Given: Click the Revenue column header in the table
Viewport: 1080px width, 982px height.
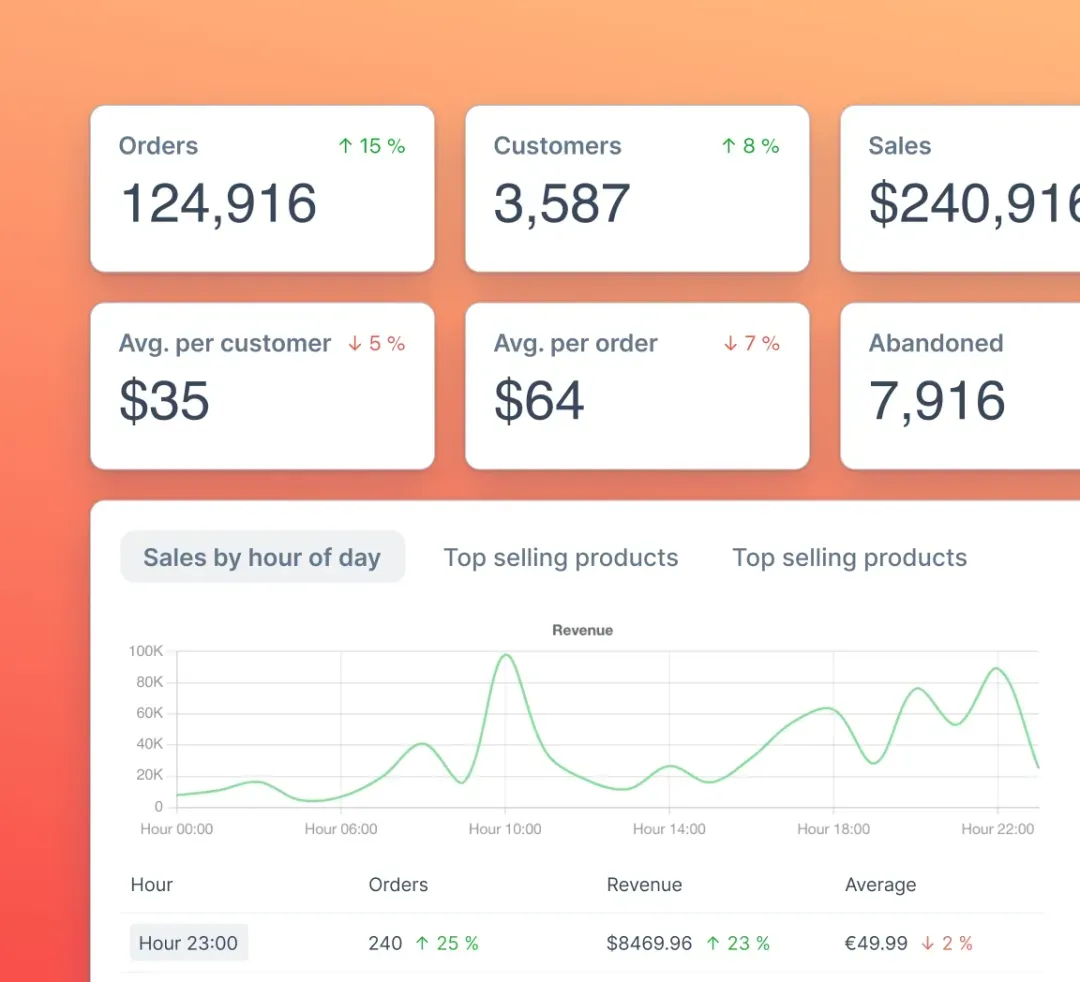Looking at the screenshot, I should click(644, 885).
